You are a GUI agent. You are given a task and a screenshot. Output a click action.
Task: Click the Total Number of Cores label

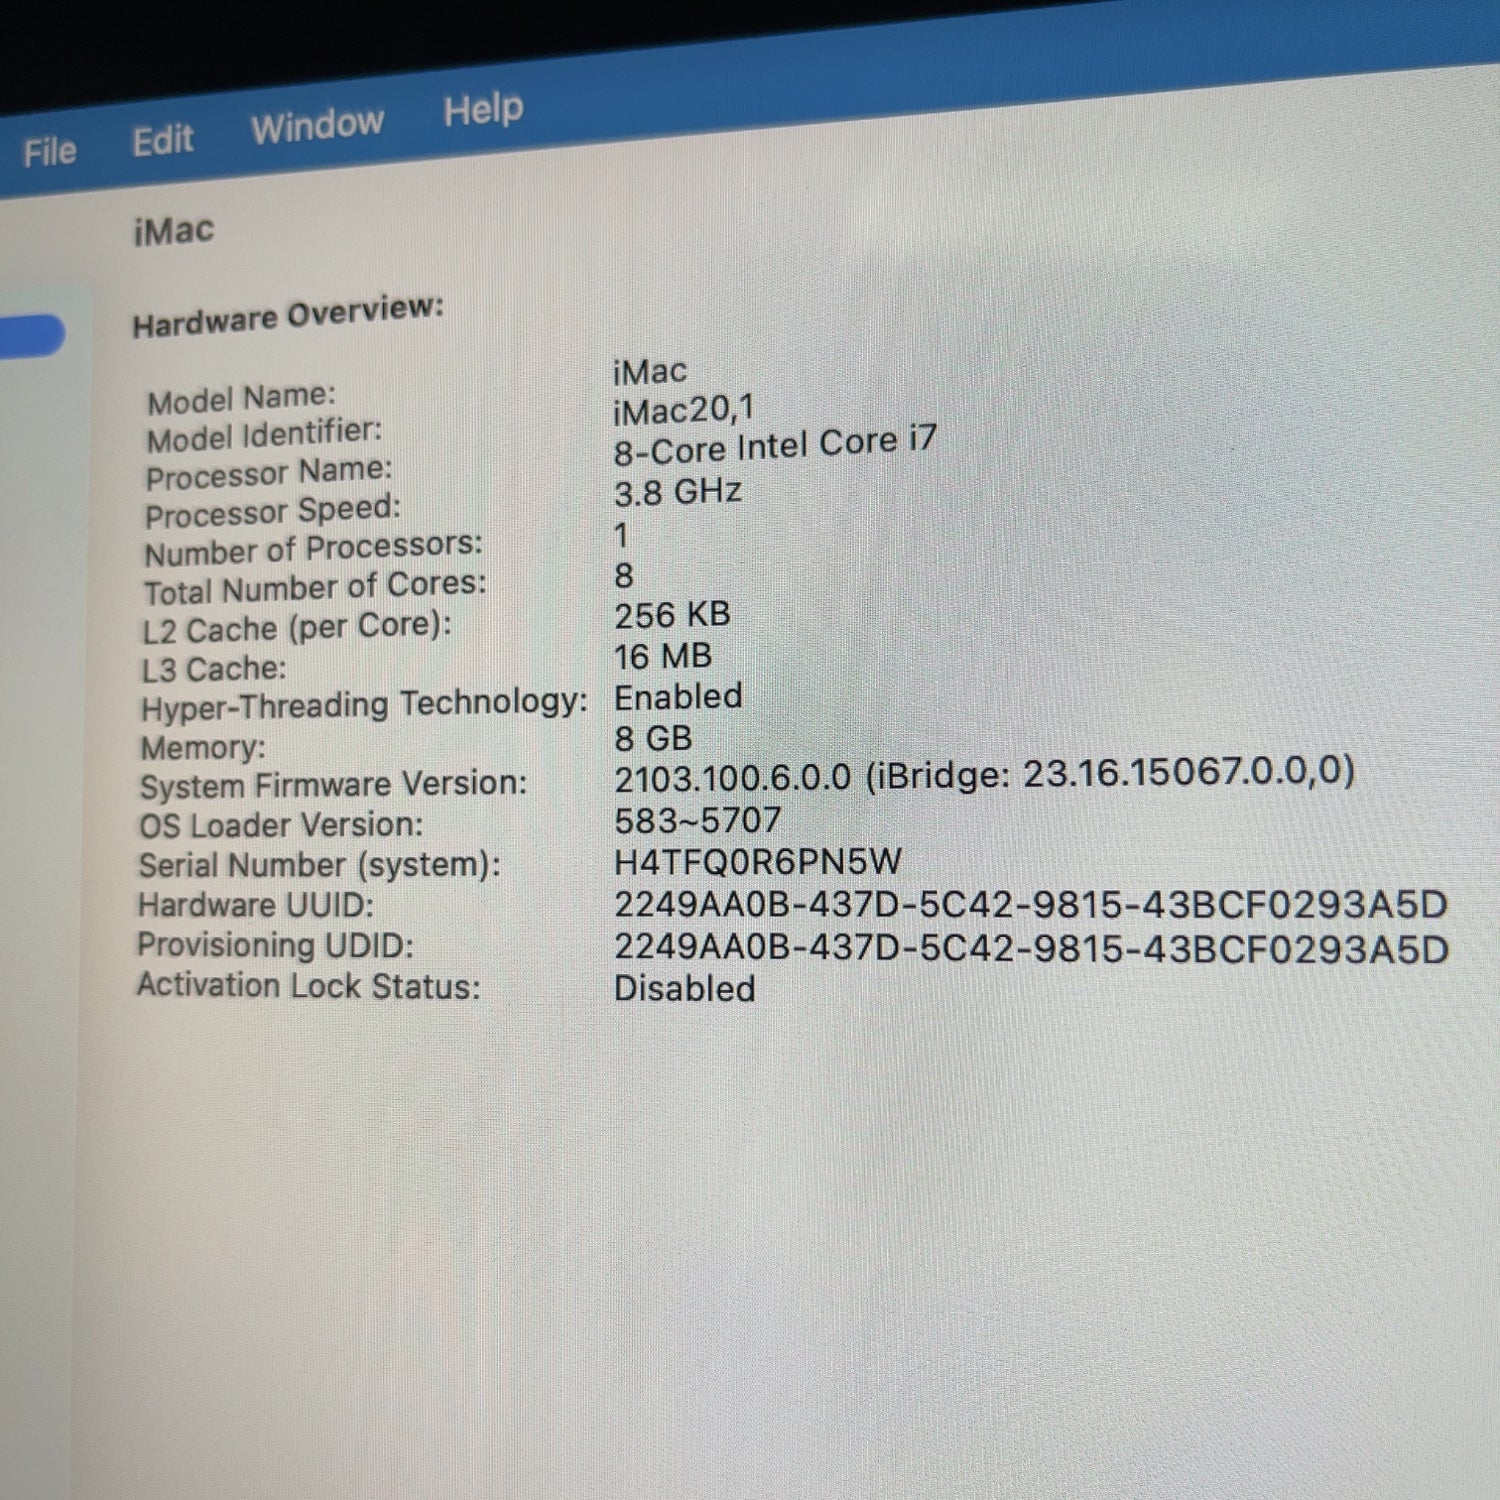point(315,587)
